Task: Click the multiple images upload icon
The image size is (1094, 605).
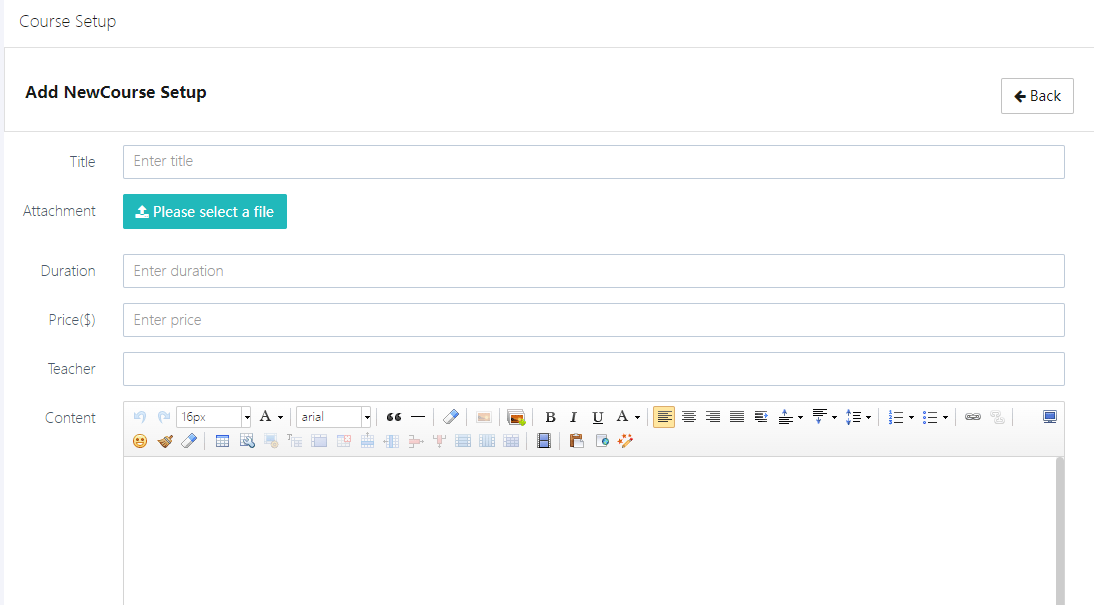Action: coord(516,417)
